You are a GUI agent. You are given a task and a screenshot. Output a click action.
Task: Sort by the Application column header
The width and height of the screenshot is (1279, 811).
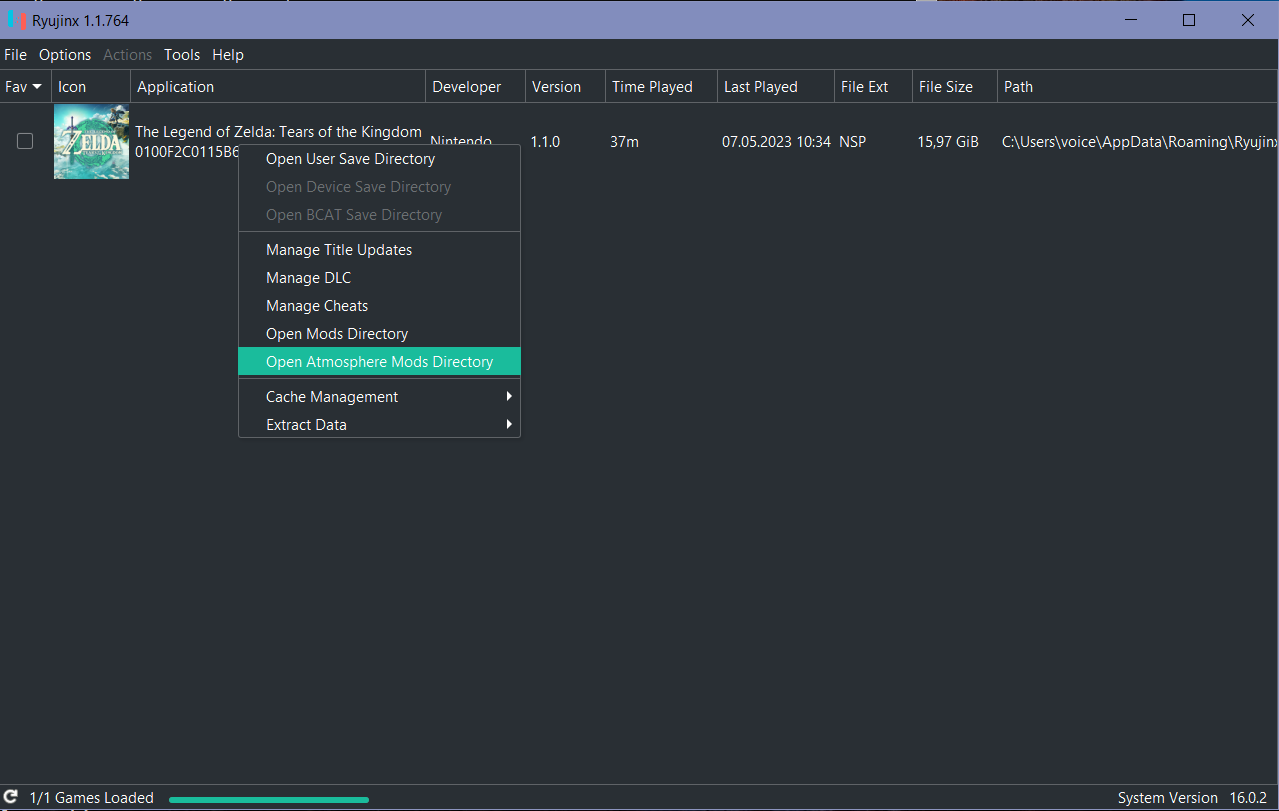(x=278, y=87)
